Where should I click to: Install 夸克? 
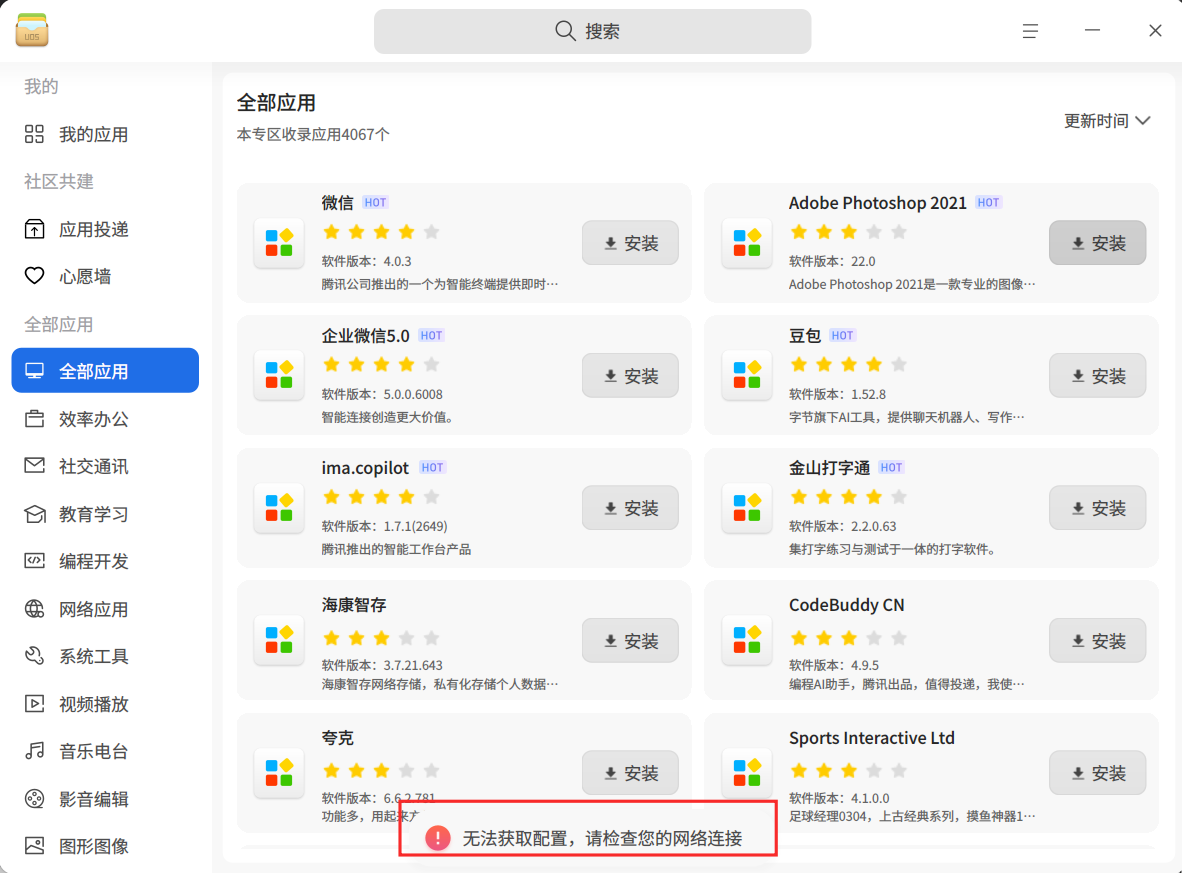pyautogui.click(x=630, y=773)
